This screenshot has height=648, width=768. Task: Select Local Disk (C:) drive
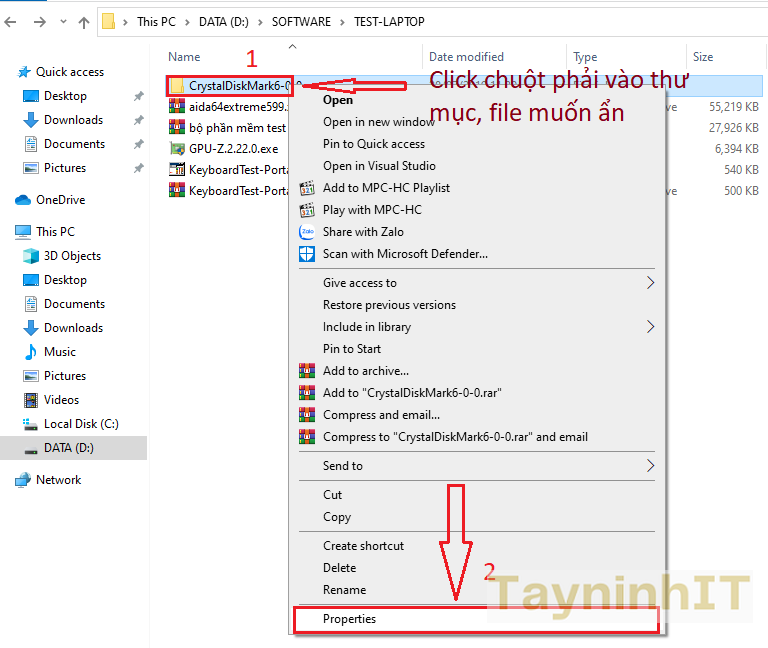[x=80, y=424]
